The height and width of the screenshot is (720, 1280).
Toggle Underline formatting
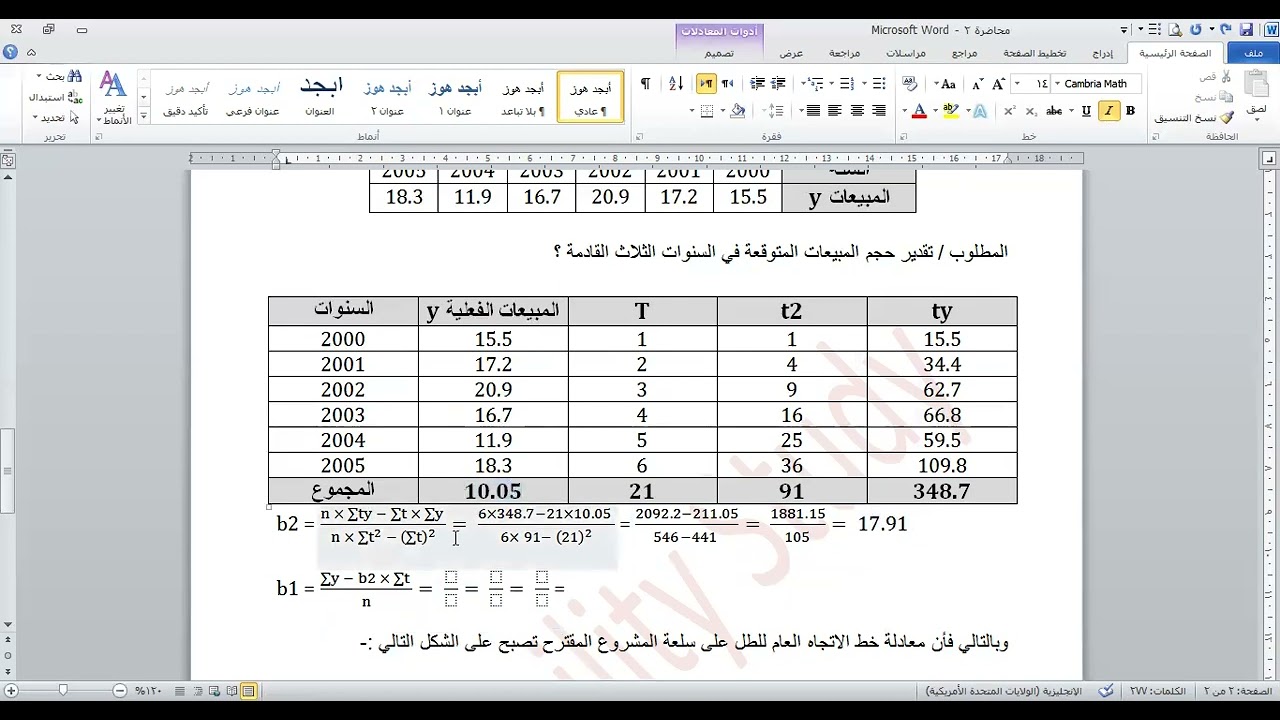[1086, 110]
